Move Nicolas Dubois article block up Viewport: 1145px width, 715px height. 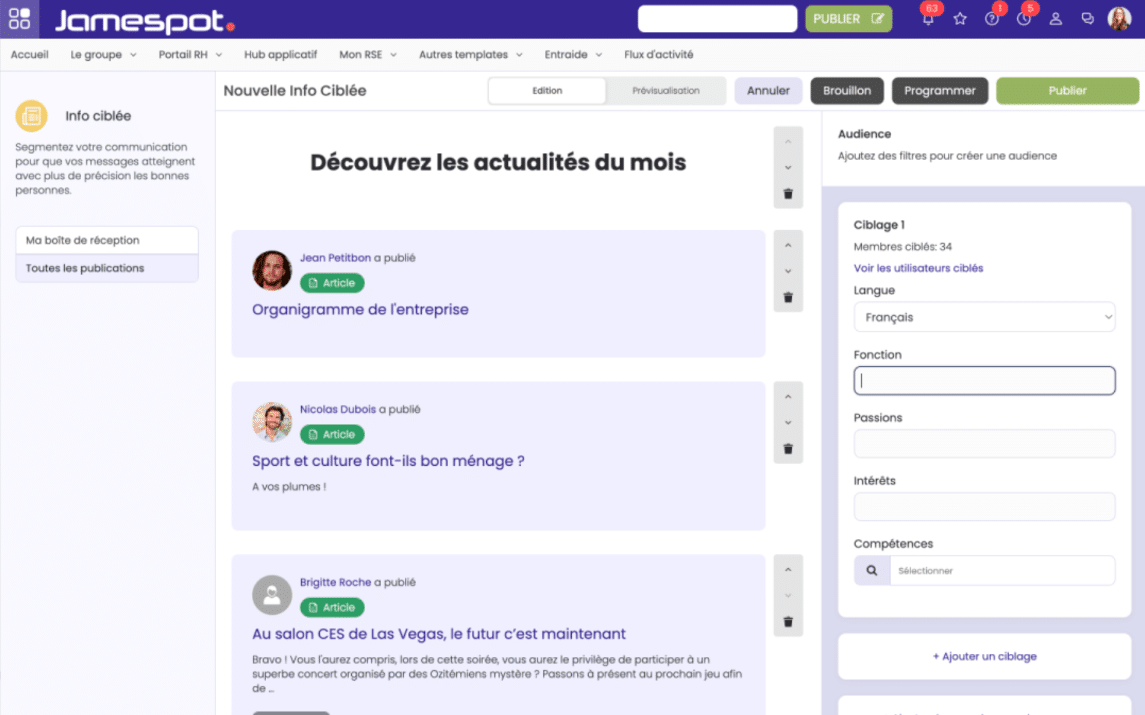[788, 397]
